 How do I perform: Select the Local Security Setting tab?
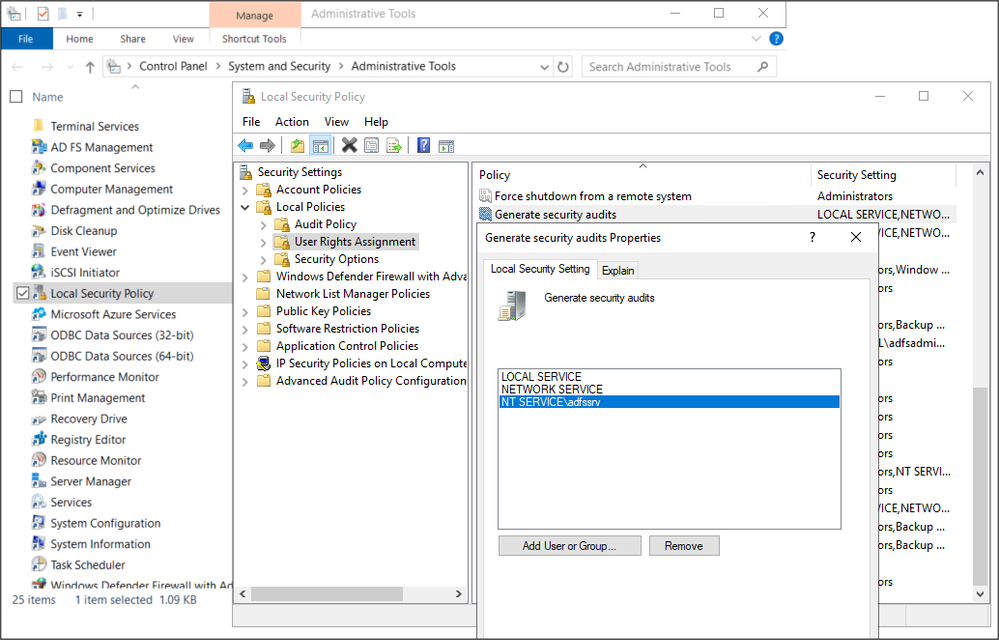[x=540, y=269]
